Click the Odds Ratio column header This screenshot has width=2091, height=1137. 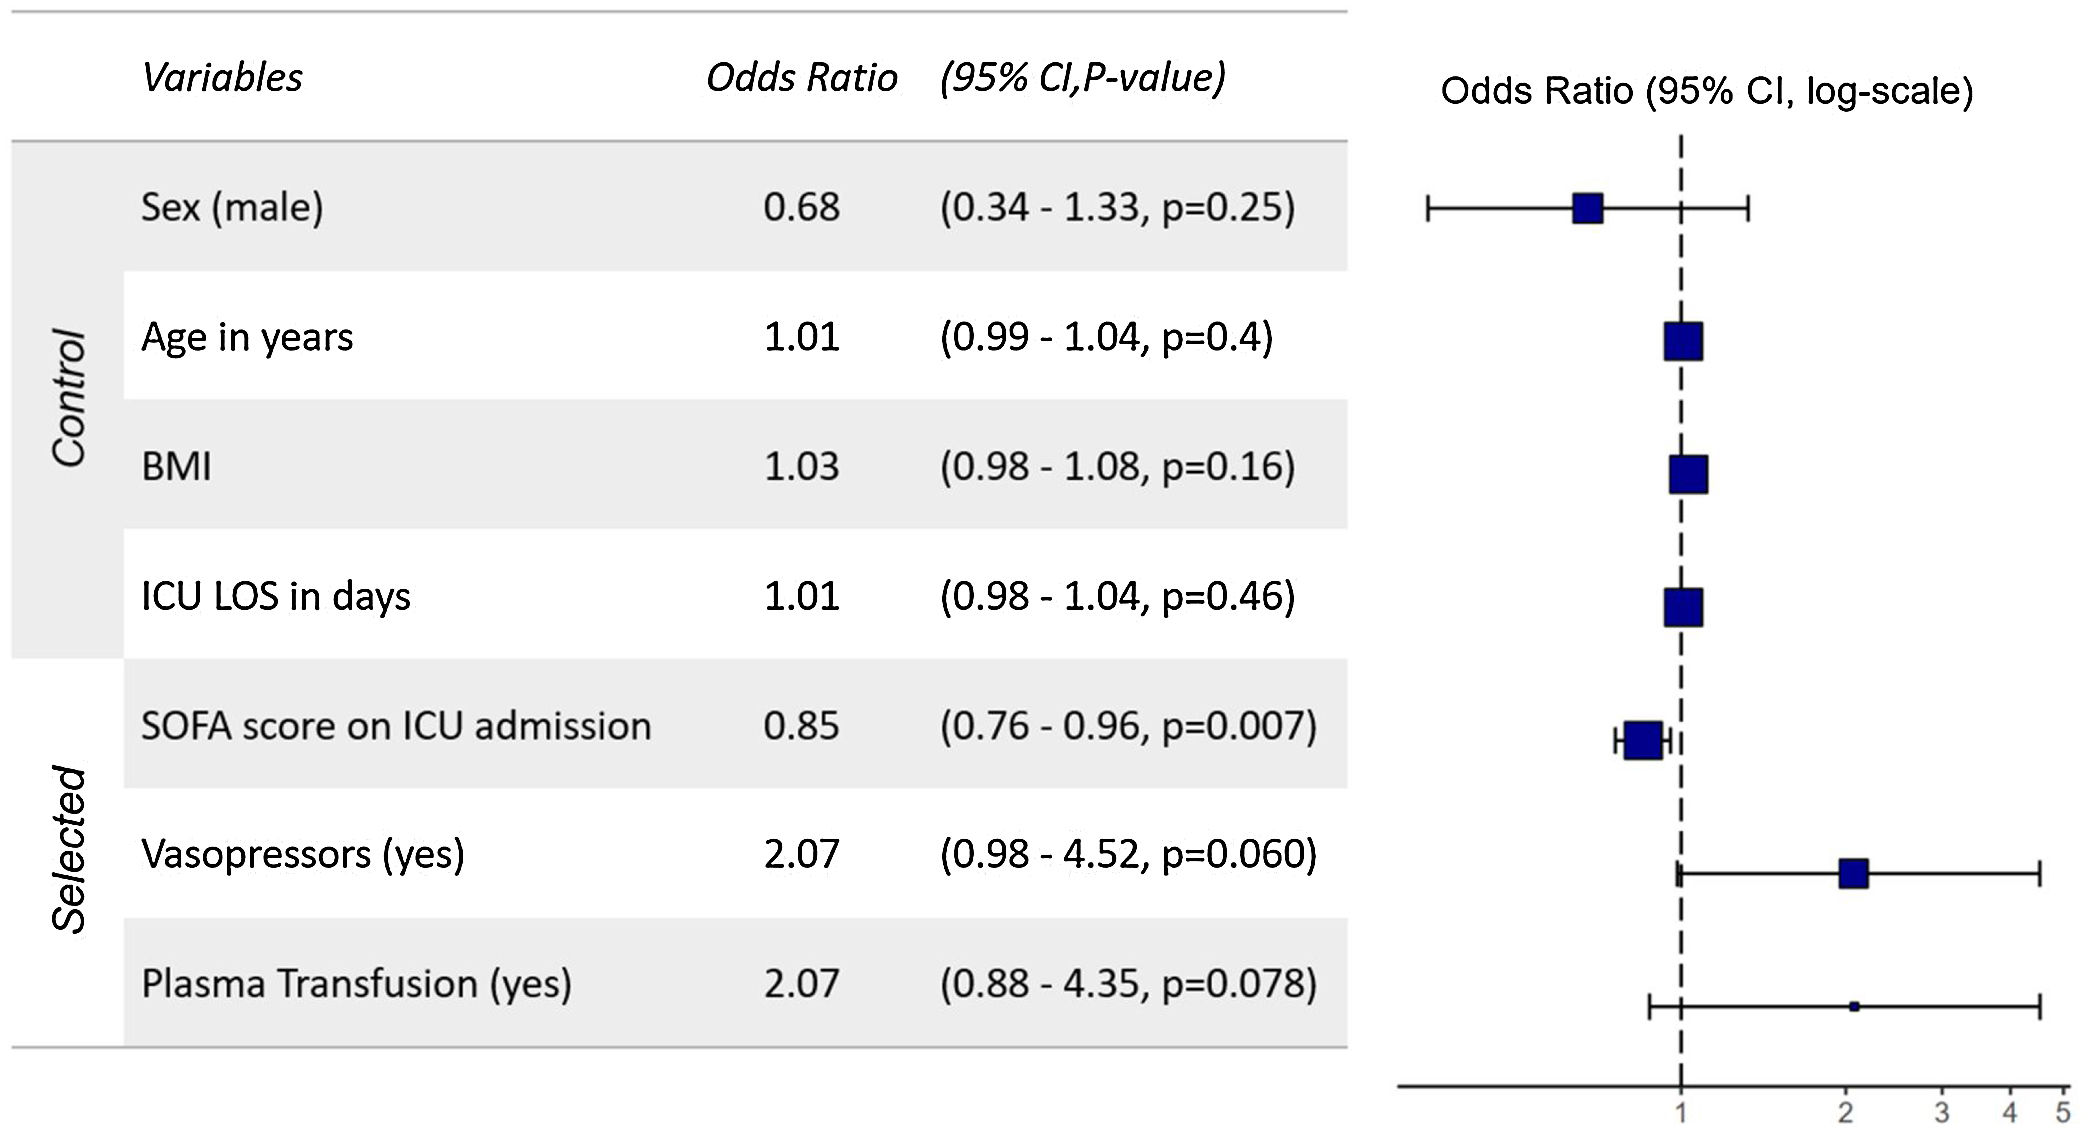click(801, 78)
